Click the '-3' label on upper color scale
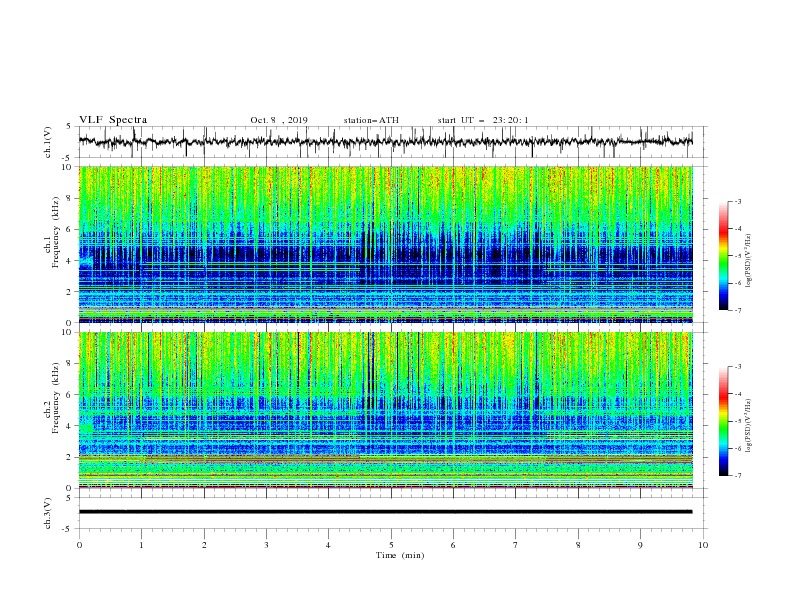This screenshot has height=612, width=792. point(737,201)
